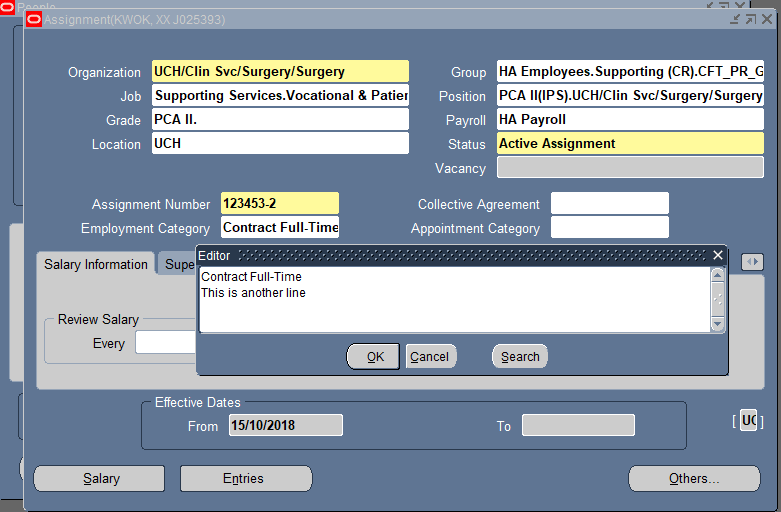
Task: Click the Effective Dates To field
Action: pos(578,425)
